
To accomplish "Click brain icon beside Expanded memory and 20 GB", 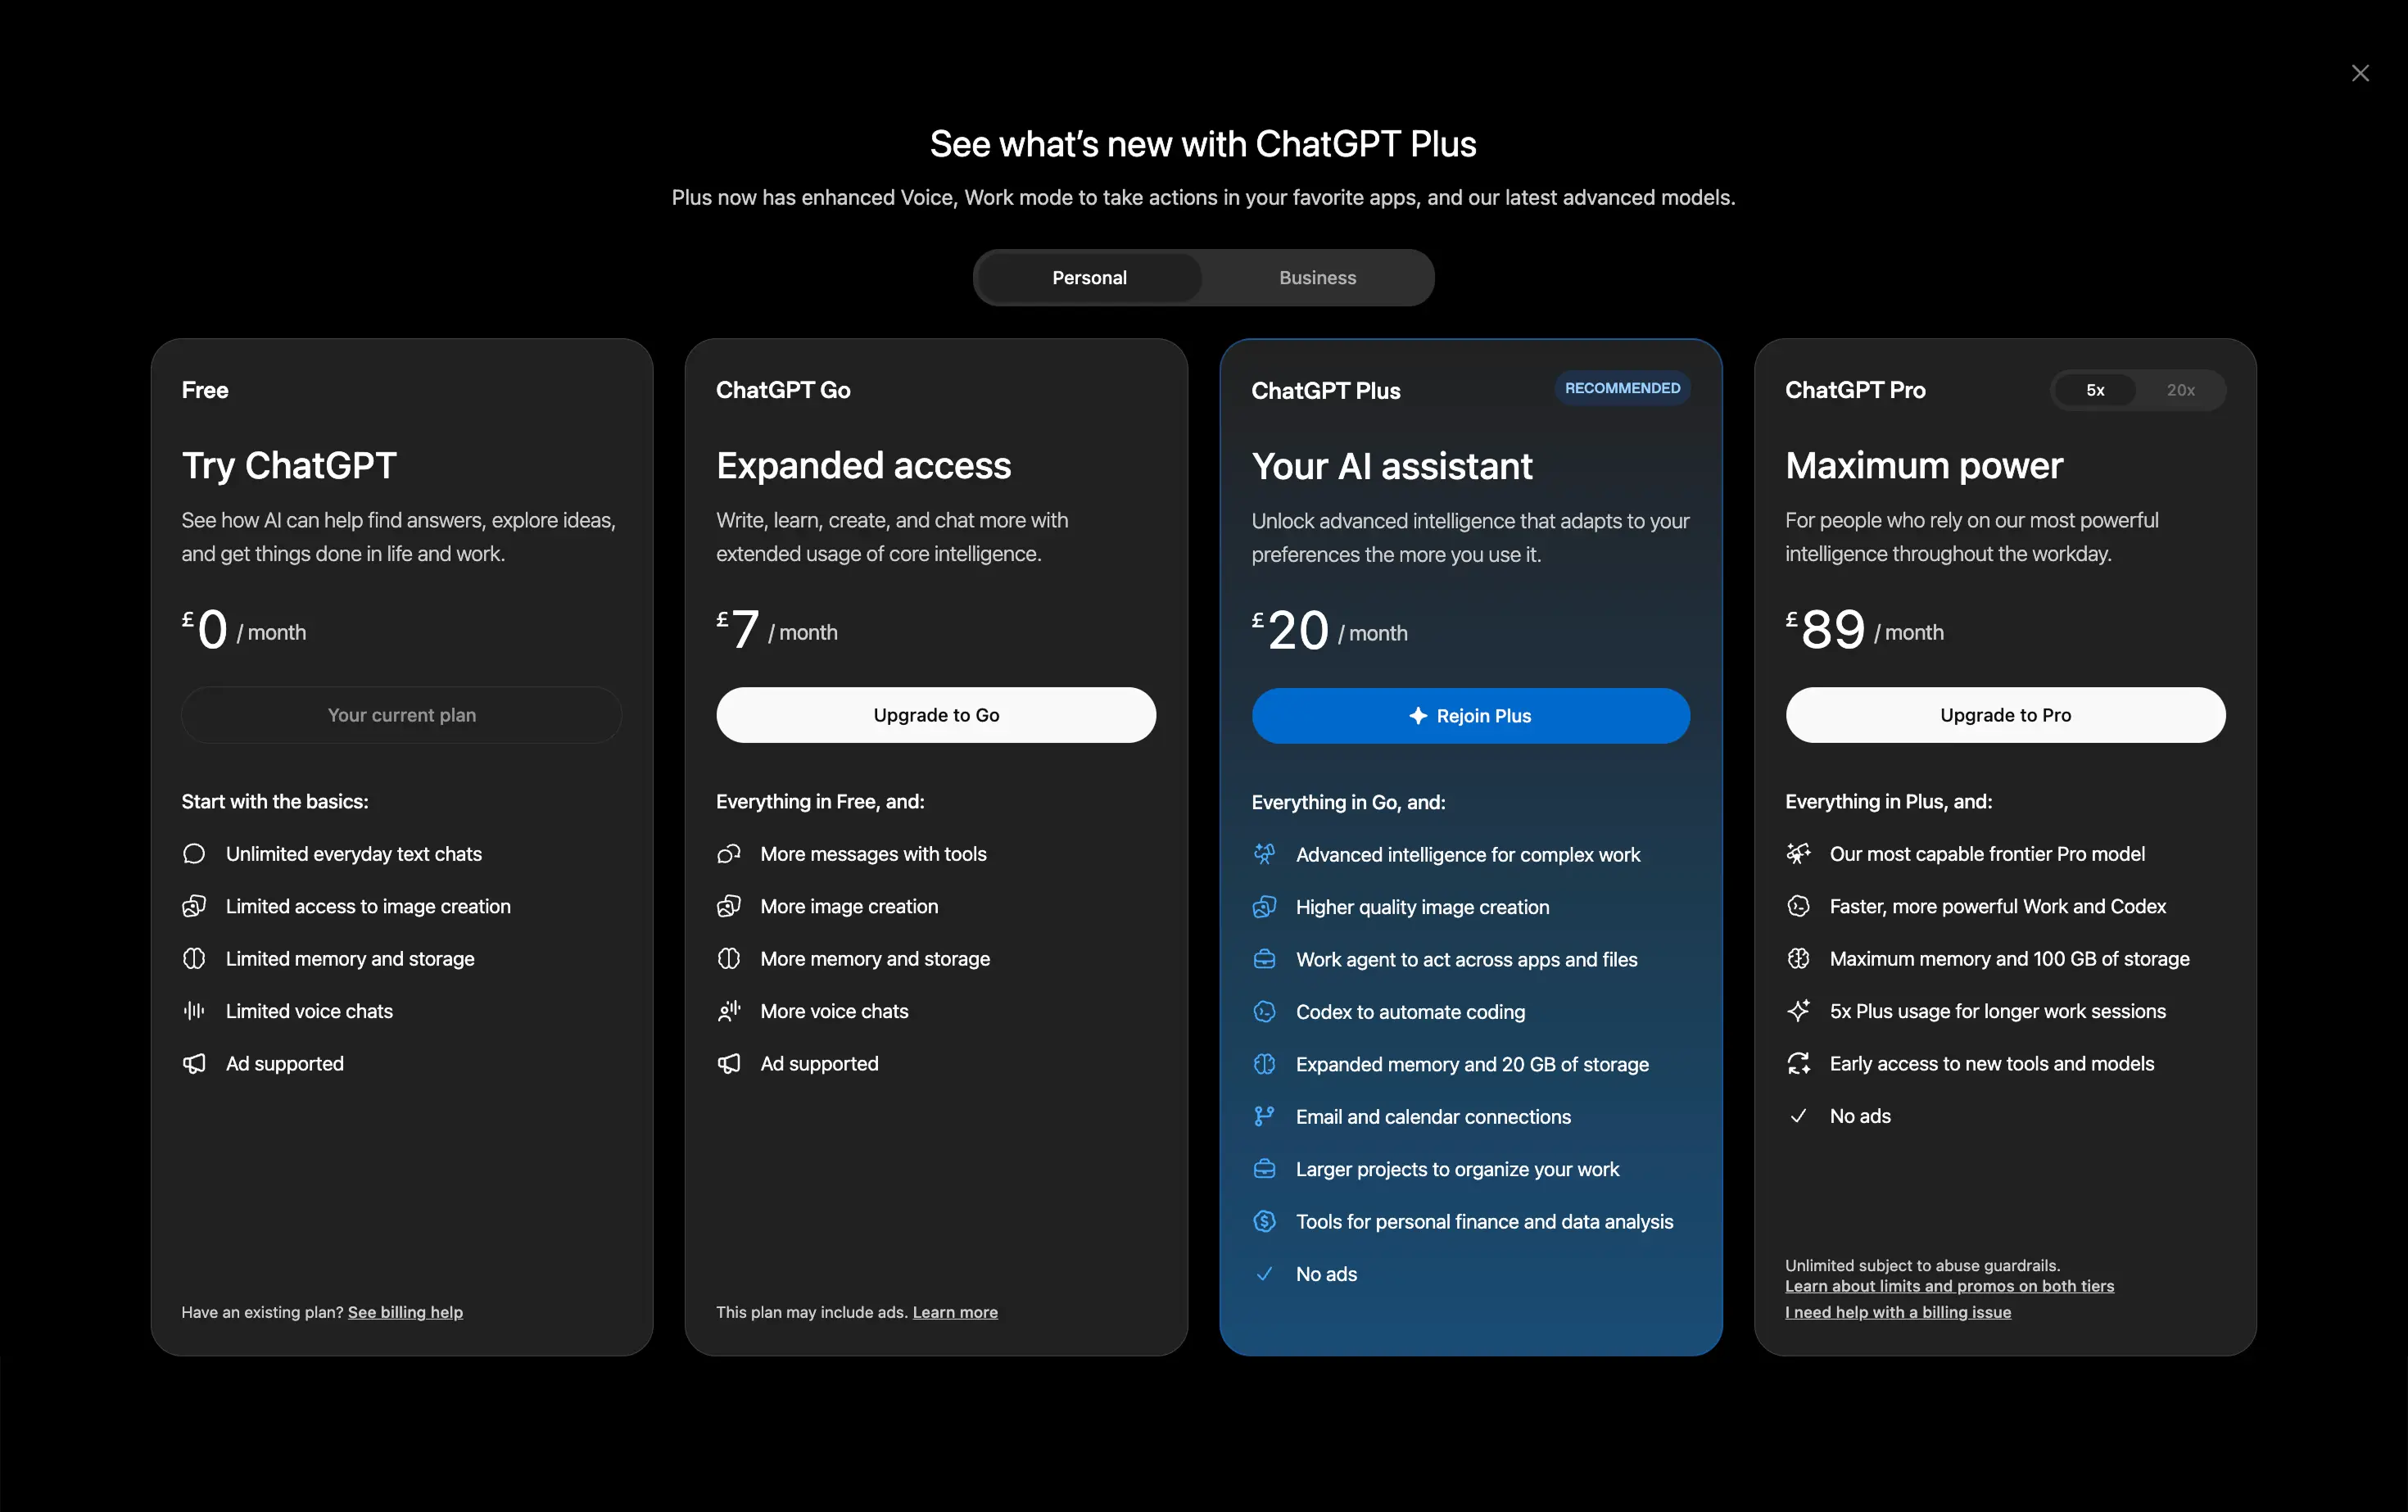I will pyautogui.click(x=1264, y=1064).
